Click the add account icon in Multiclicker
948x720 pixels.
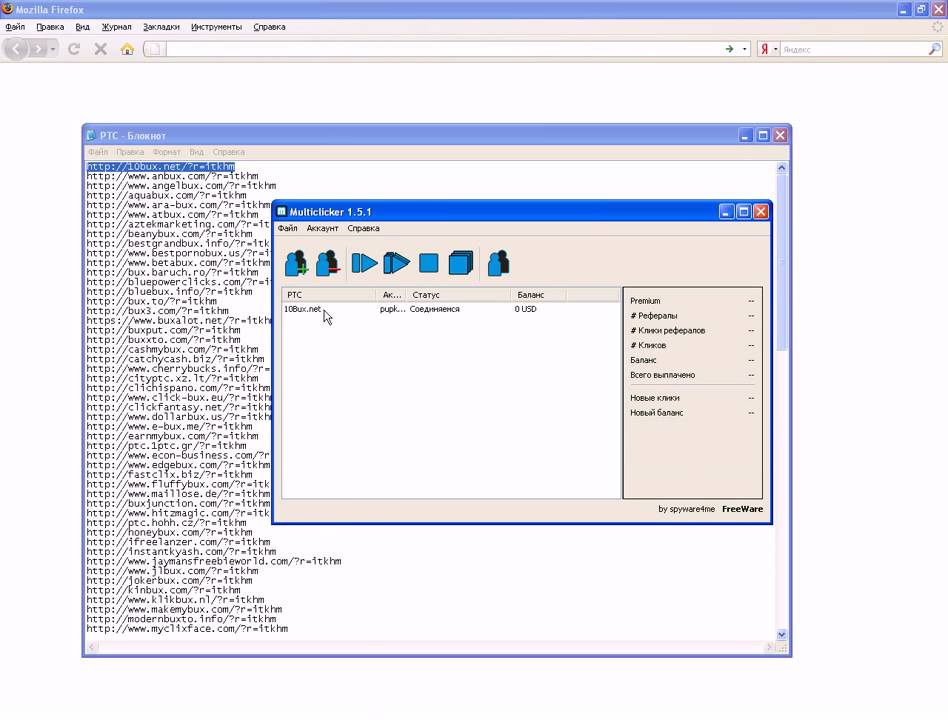[x=296, y=264]
